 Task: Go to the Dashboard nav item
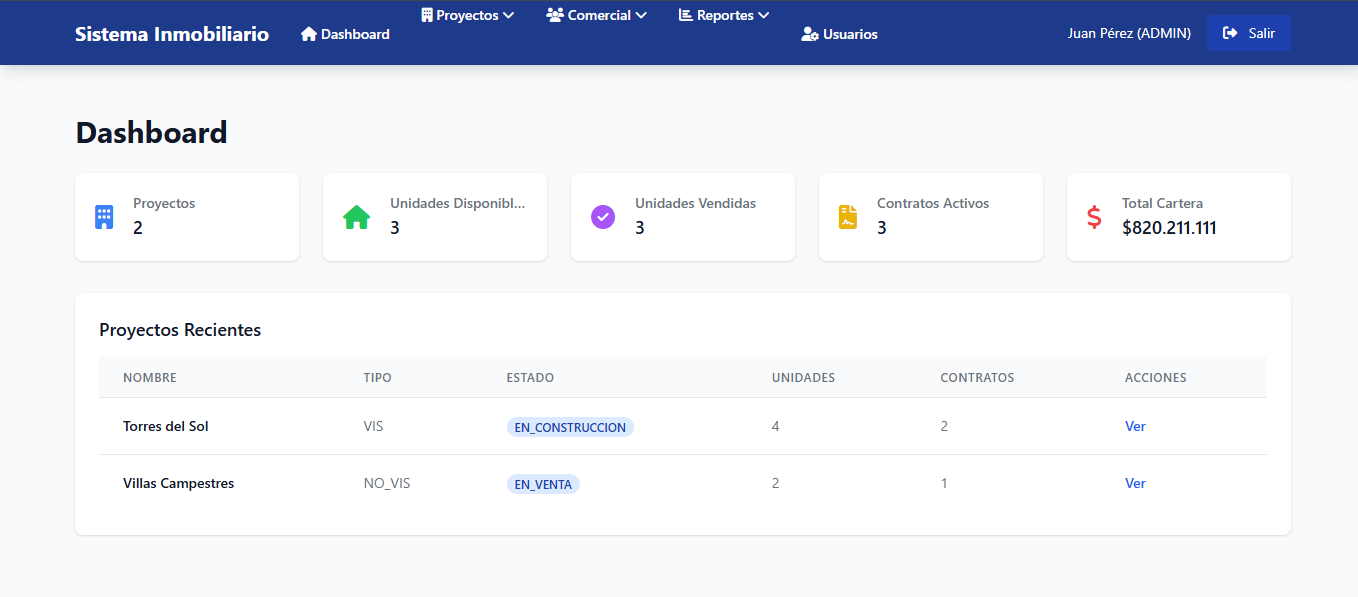click(x=345, y=34)
